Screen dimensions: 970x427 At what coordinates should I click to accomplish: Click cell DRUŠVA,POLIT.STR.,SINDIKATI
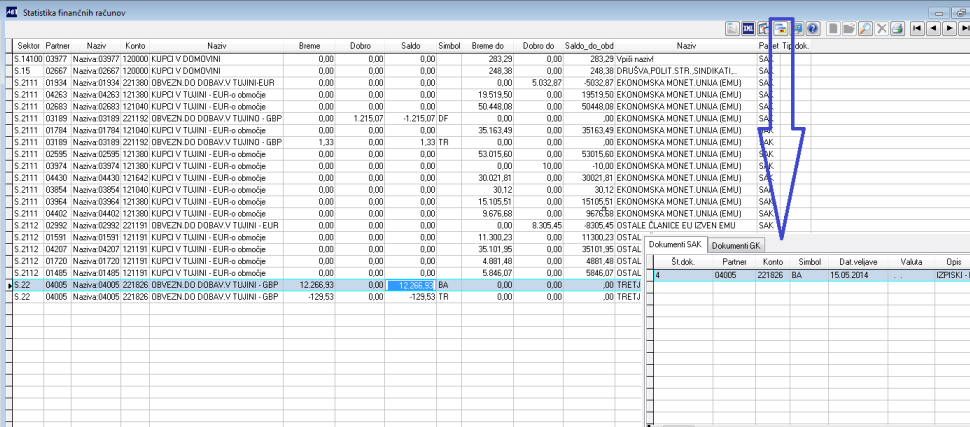tap(685, 71)
